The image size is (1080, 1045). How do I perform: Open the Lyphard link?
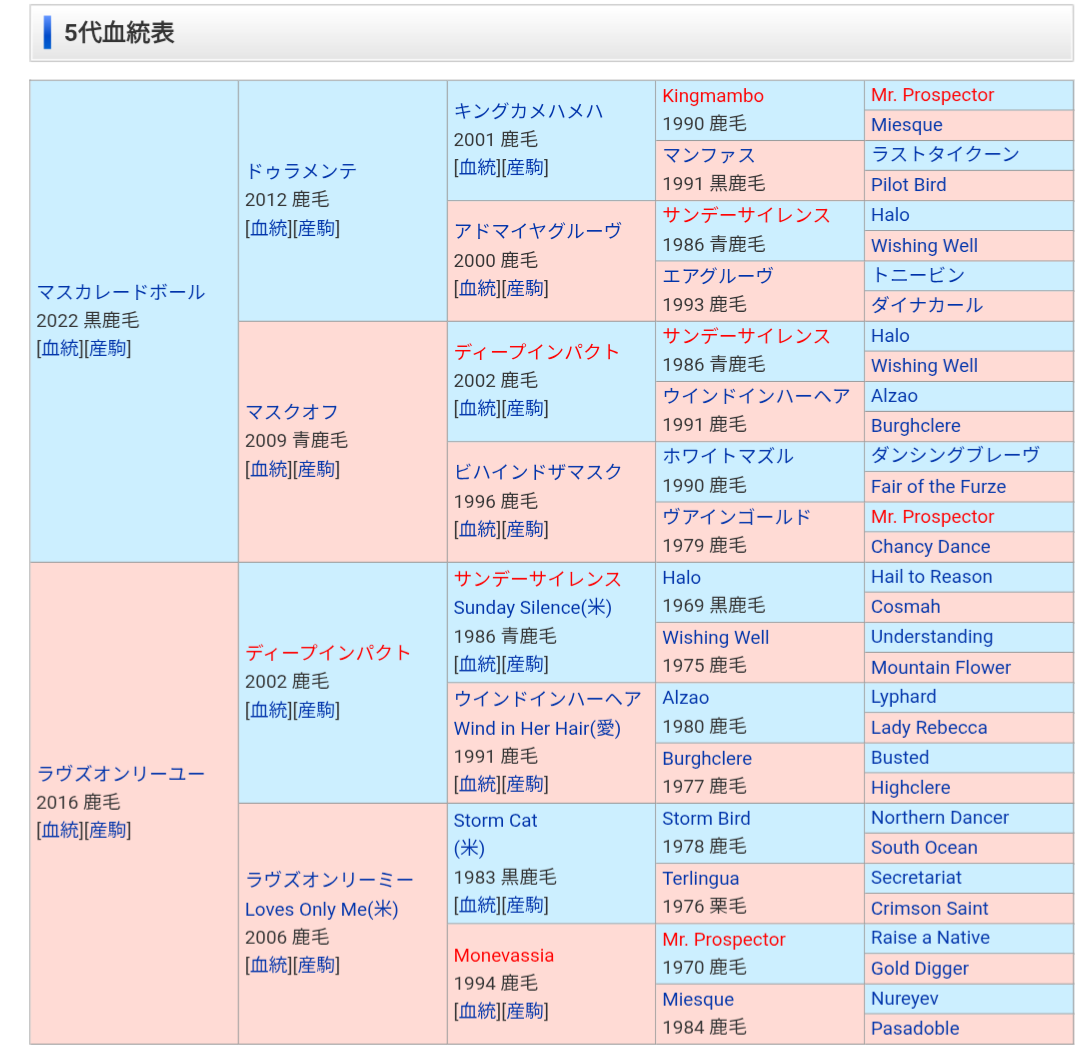(x=903, y=697)
